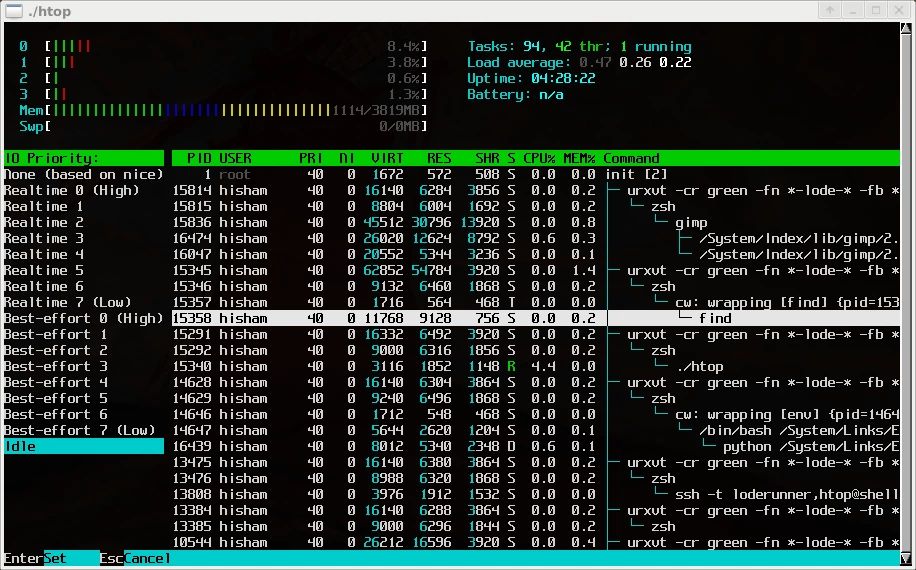Viewport: 916px width, 570px height.
Task: Sort by the VIRT column header
Action: click(387, 158)
